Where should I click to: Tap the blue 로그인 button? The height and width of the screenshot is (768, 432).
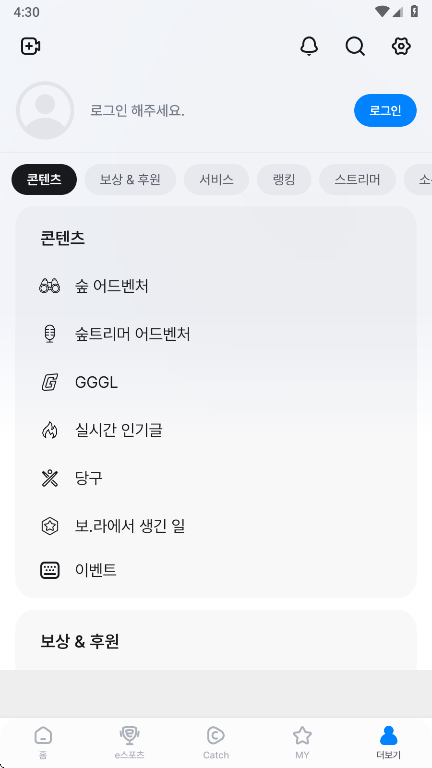385,111
